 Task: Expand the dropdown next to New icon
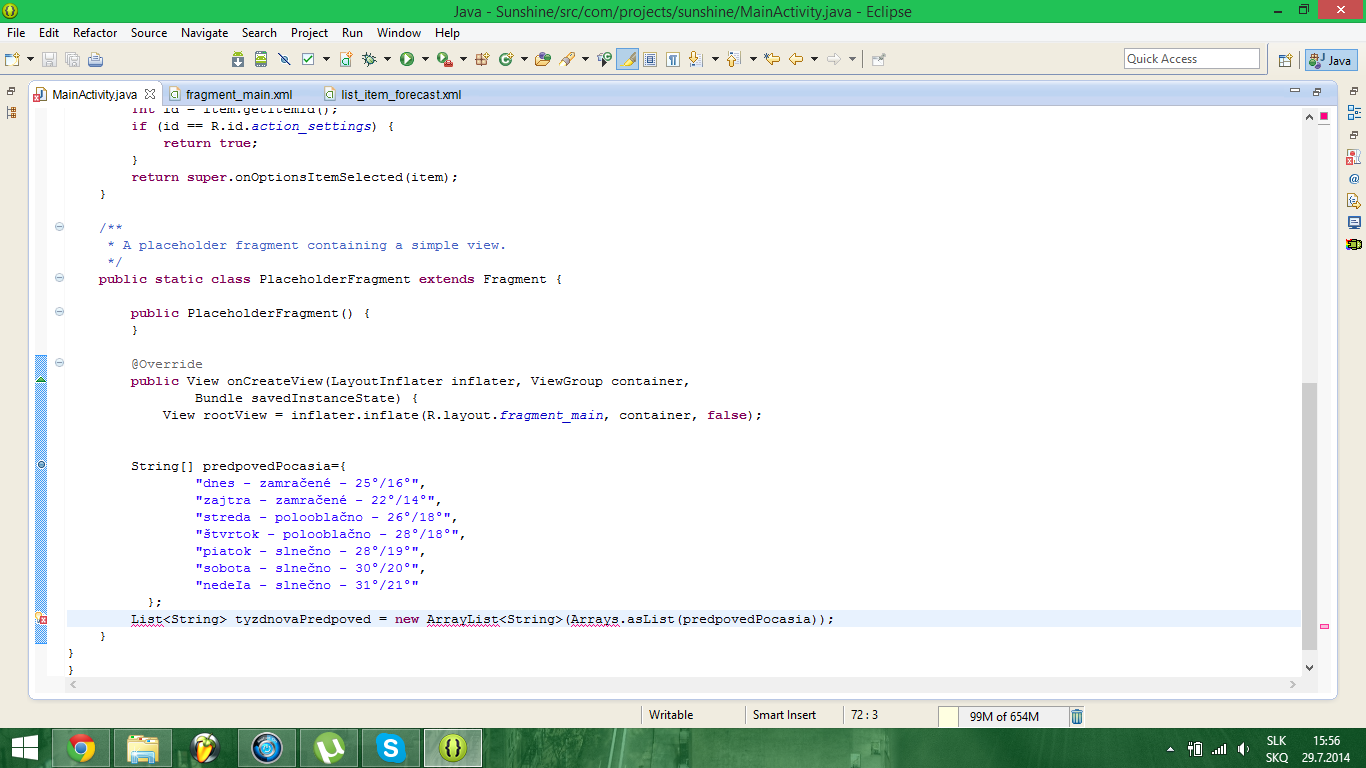pos(31,59)
